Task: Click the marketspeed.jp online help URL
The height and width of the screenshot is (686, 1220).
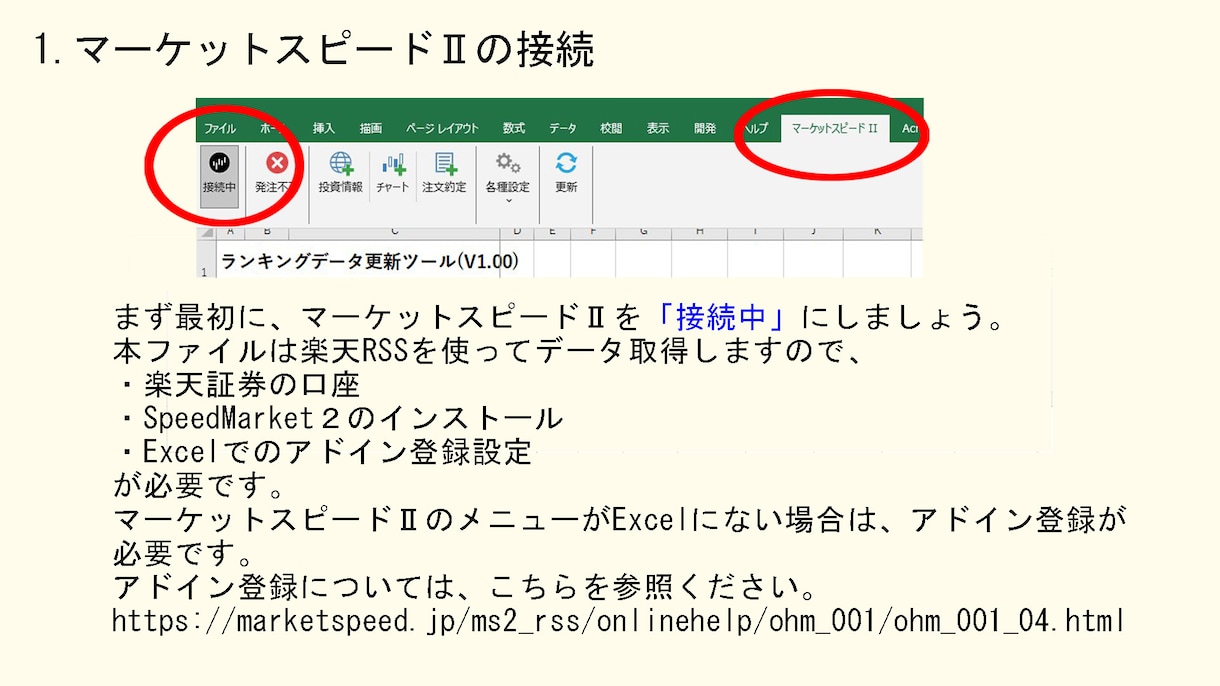Action: coord(618,620)
